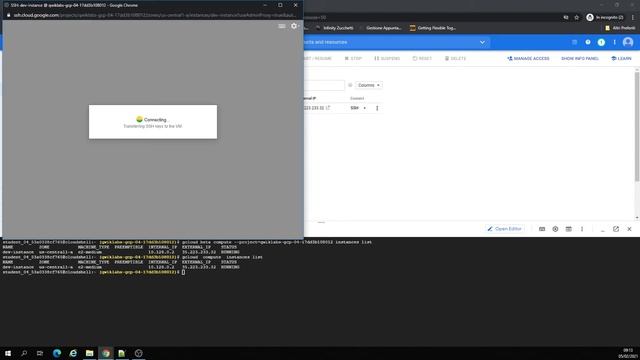Click the SSH window address bar URL
This screenshot has width=640, height=360.
[x=154, y=15]
